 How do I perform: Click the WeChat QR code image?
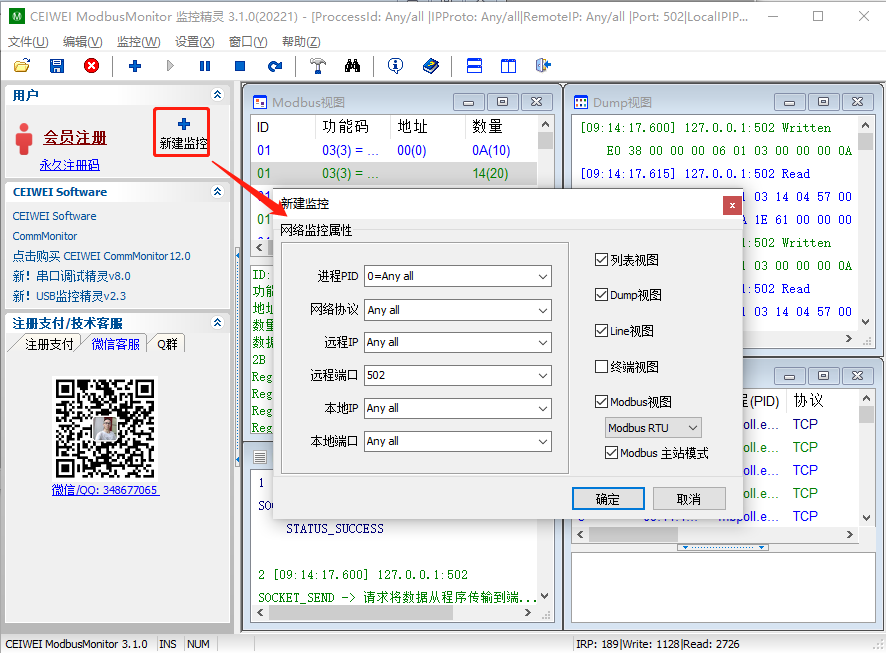105,429
